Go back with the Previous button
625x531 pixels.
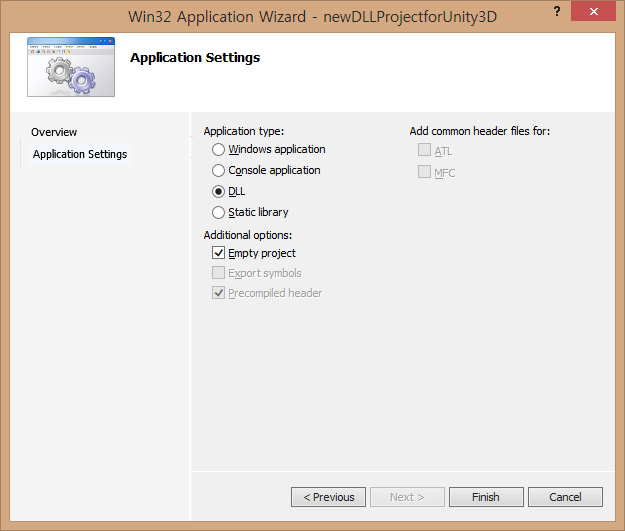click(328, 497)
